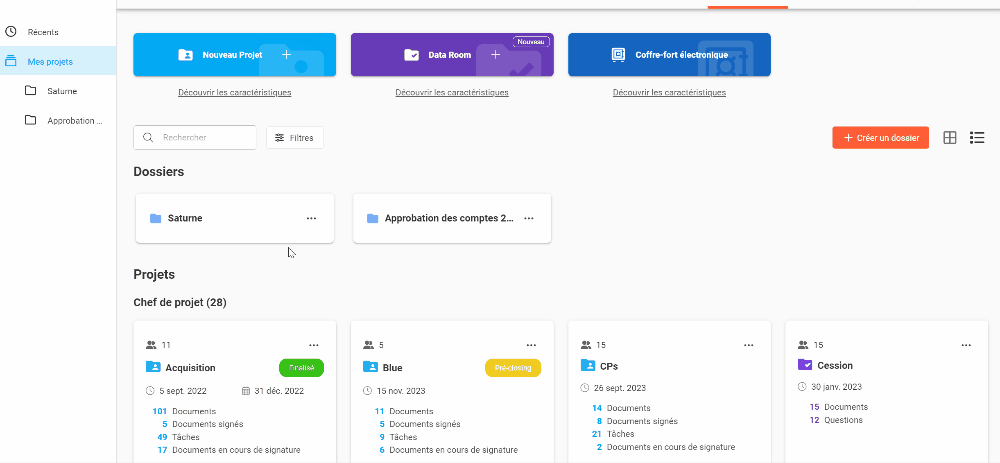Open three-dot menu for Saturne folder
The image size is (1000, 463).
point(311,218)
